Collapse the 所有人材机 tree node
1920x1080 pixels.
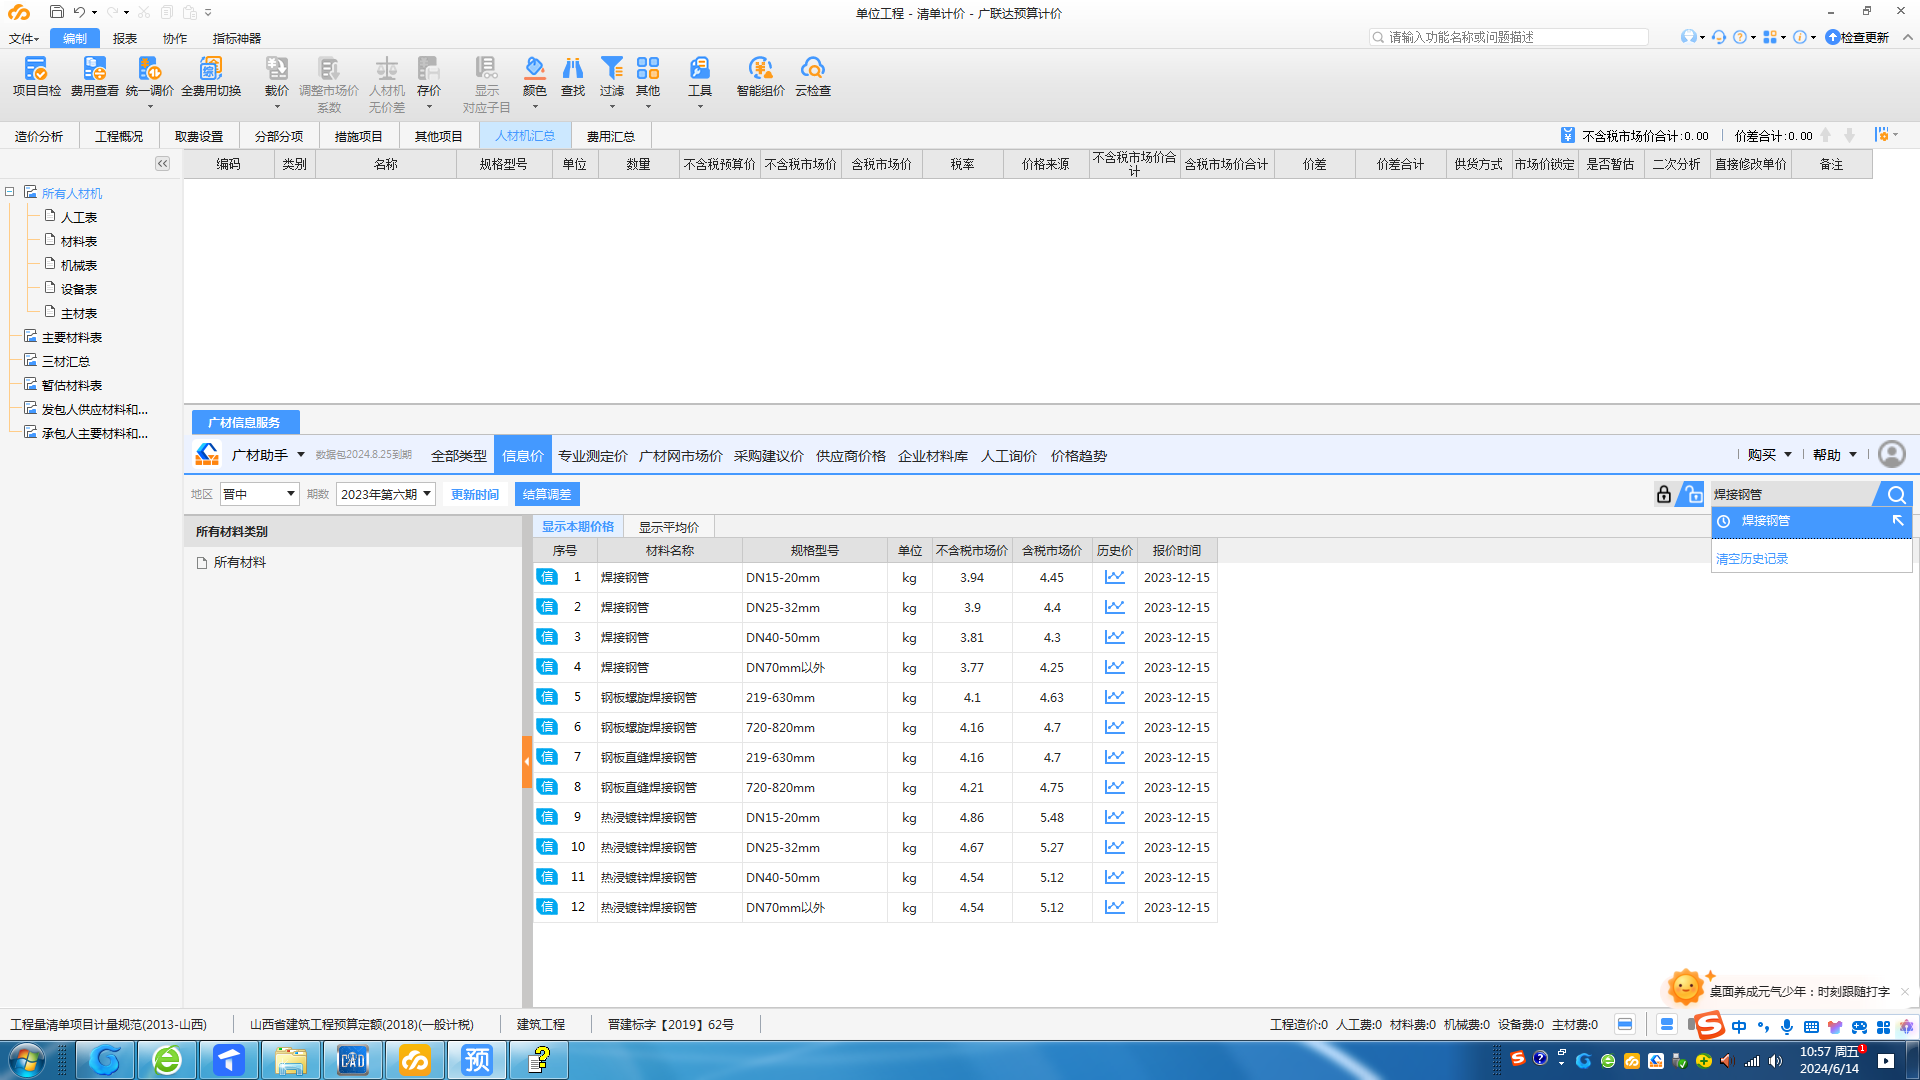coord(9,192)
